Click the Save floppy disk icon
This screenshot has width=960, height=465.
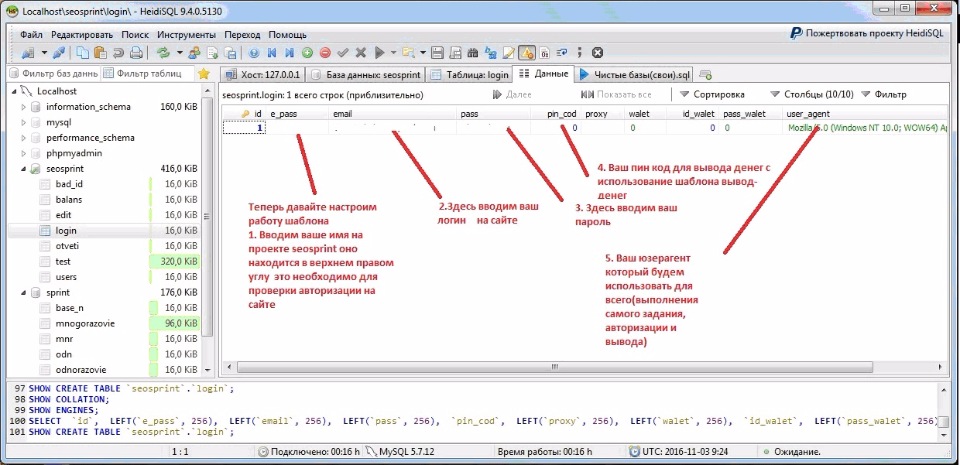(x=437, y=53)
